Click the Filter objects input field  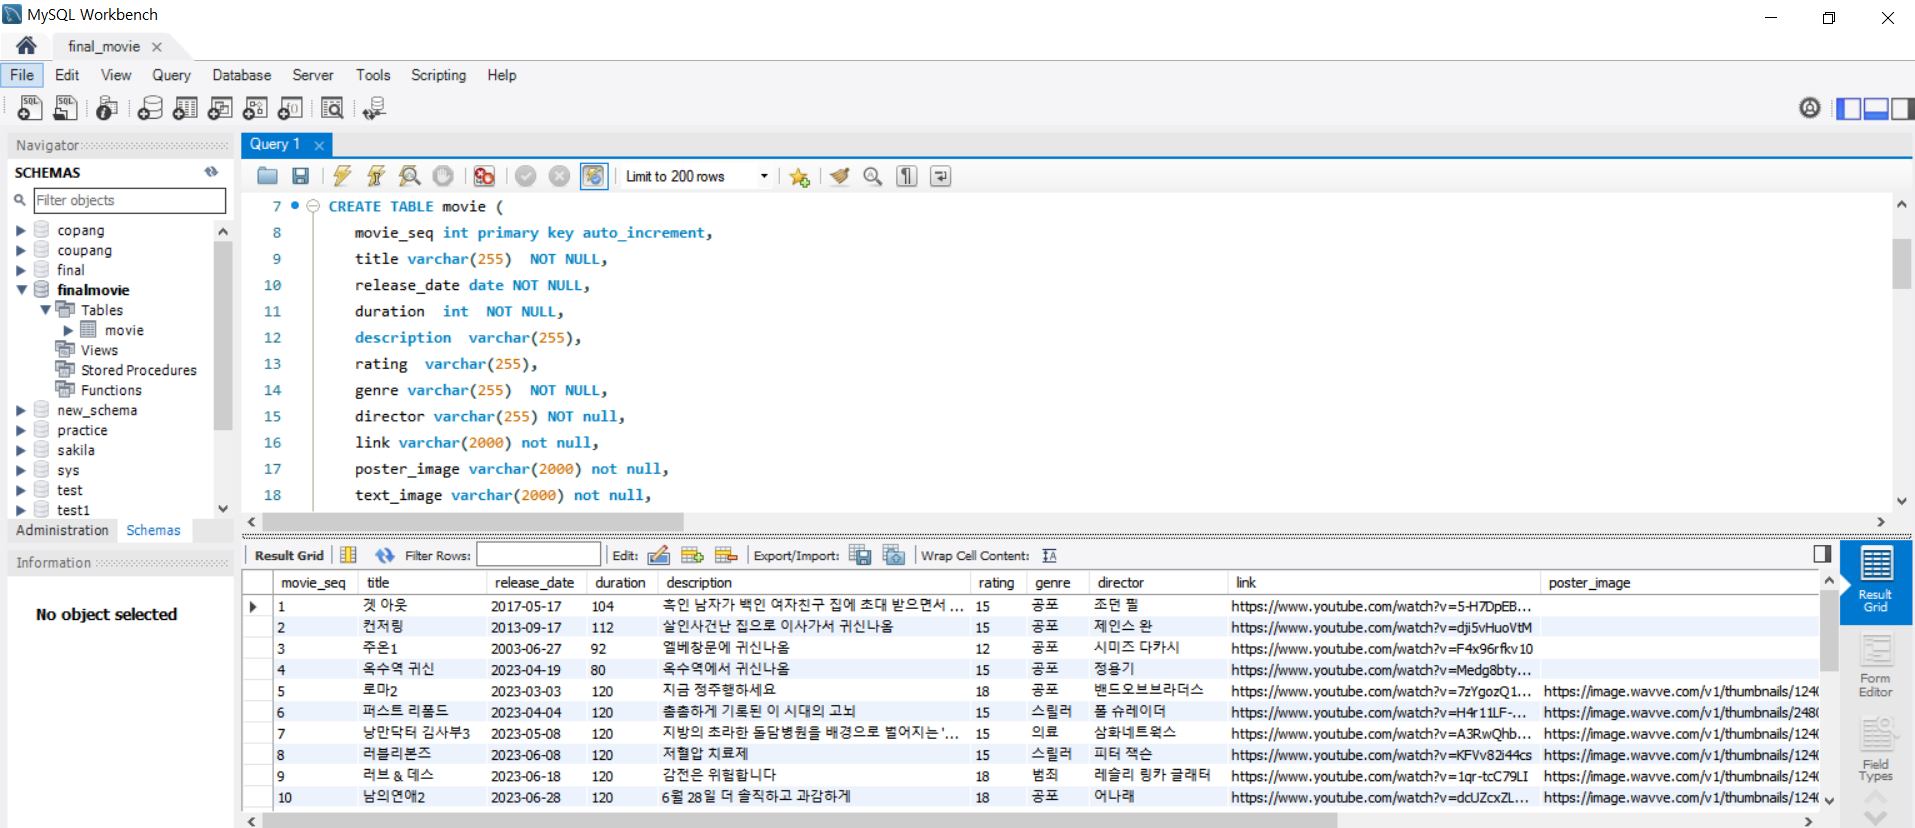(130, 200)
